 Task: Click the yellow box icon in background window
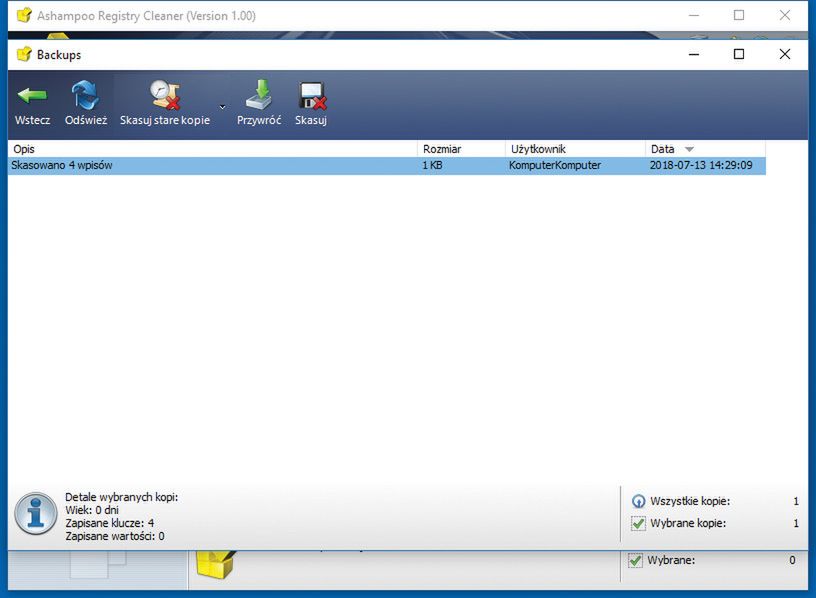click(x=215, y=564)
